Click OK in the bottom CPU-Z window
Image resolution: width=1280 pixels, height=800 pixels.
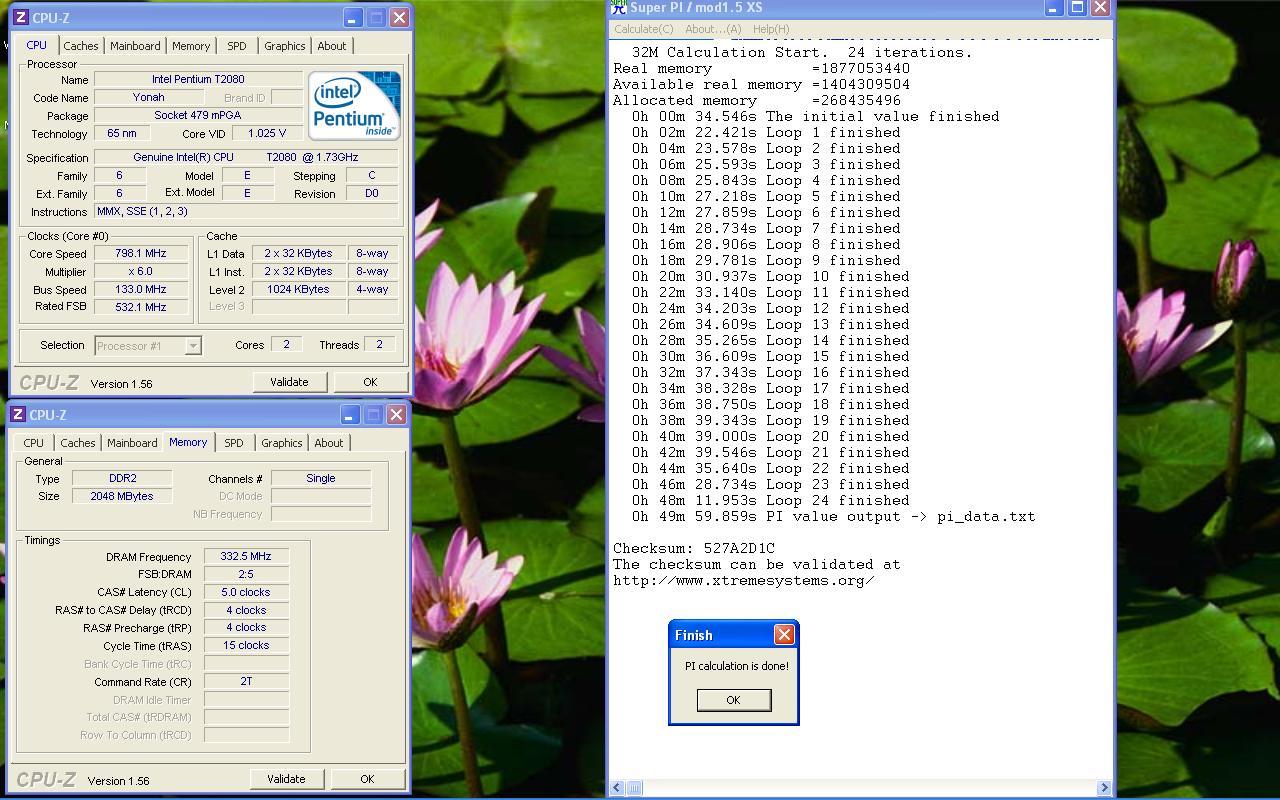tap(367, 779)
